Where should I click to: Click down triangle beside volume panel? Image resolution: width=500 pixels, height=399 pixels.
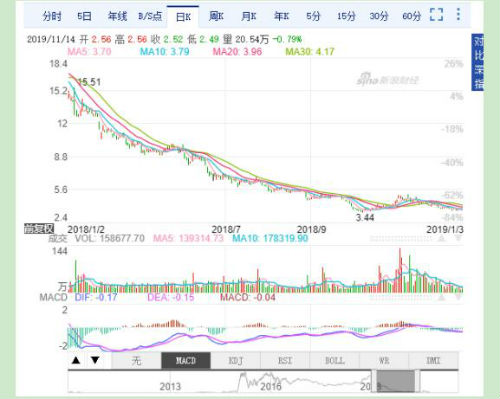click(x=458, y=238)
